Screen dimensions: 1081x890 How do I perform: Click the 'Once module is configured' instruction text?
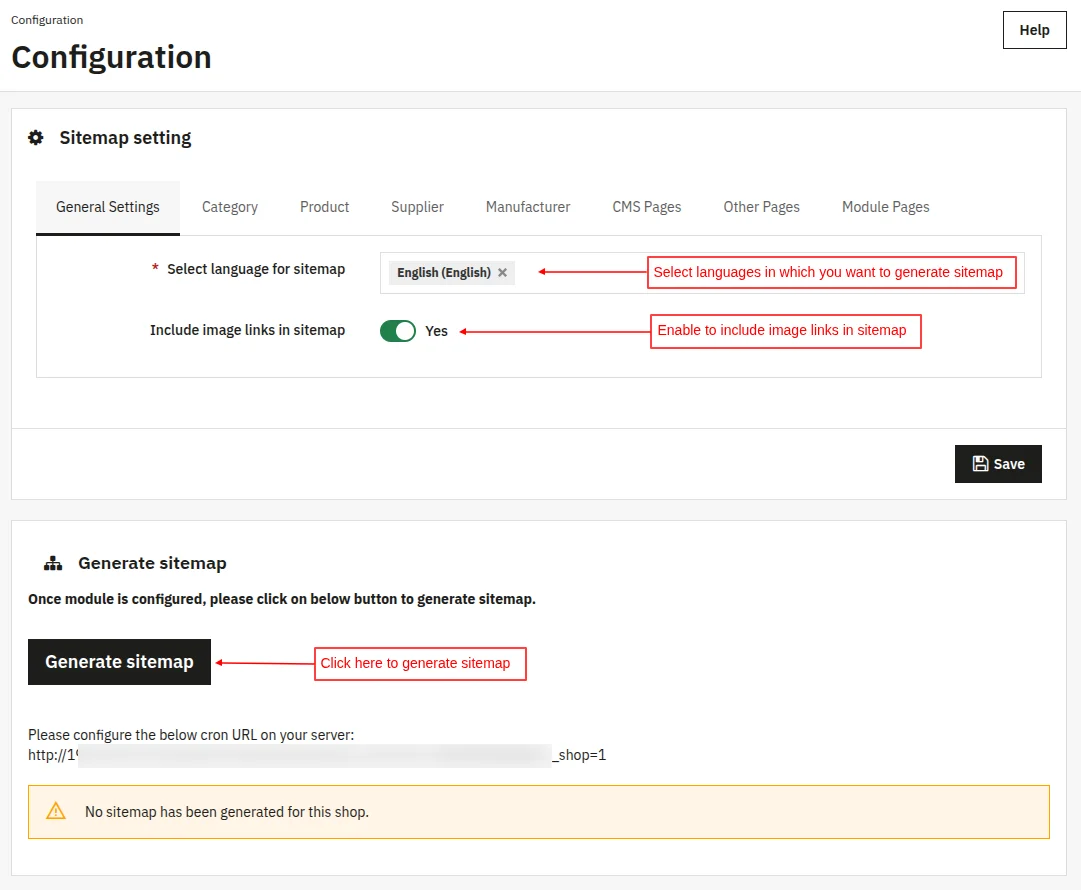pos(282,599)
